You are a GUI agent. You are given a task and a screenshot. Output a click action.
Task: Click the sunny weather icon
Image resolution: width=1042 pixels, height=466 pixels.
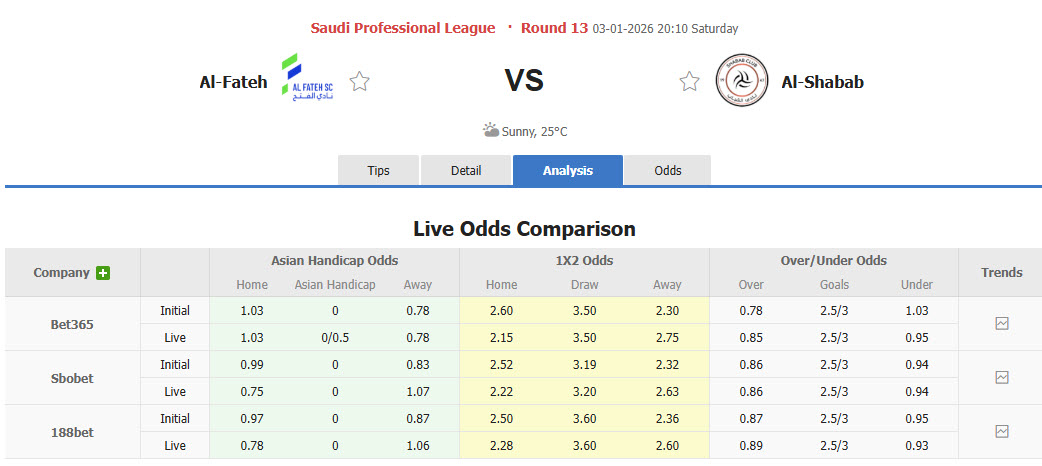[x=491, y=131]
